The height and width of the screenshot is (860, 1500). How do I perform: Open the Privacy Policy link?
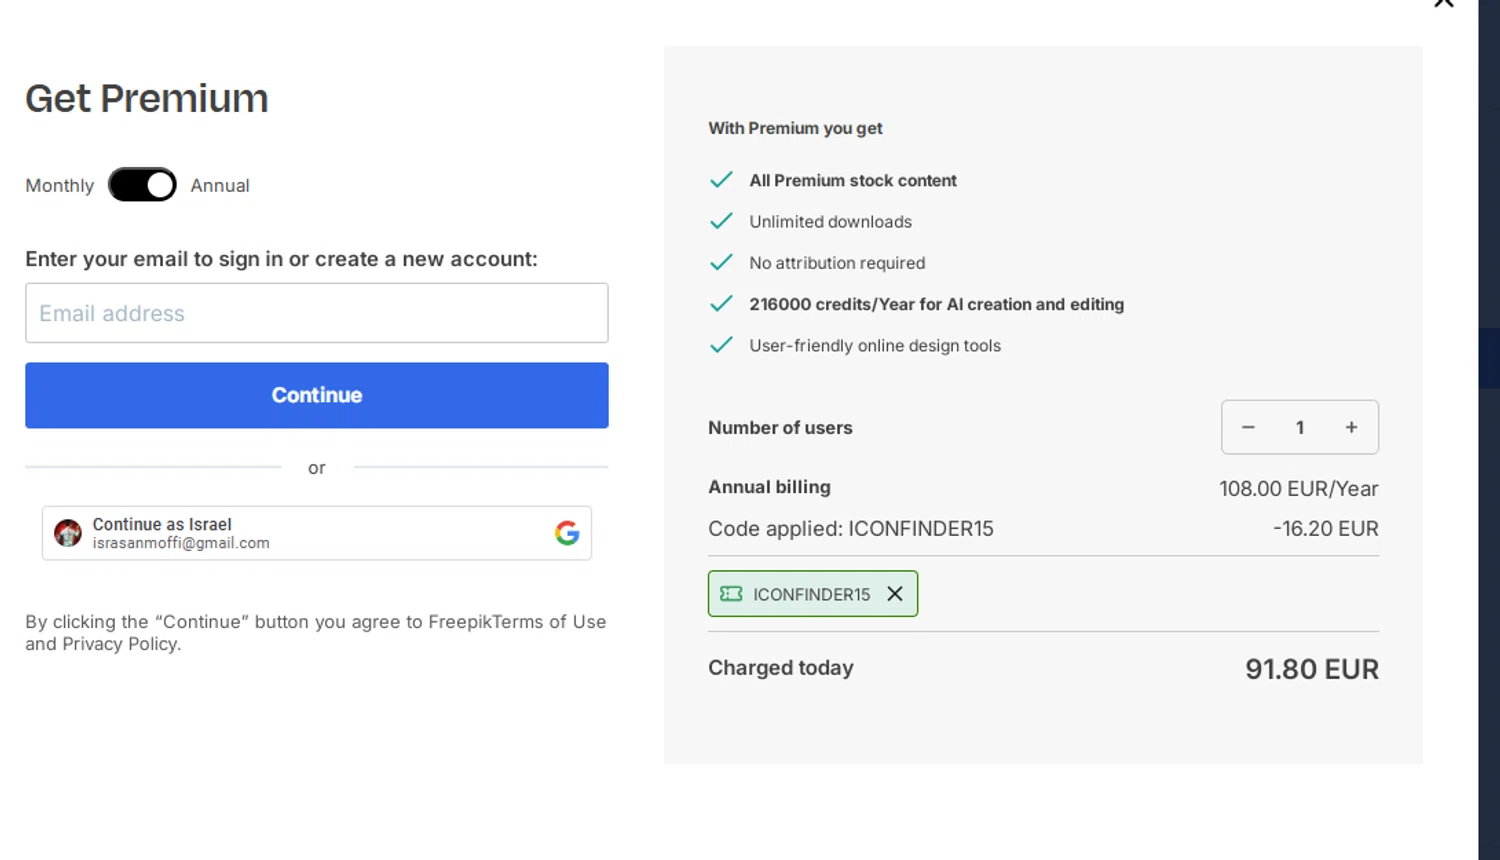tap(120, 644)
